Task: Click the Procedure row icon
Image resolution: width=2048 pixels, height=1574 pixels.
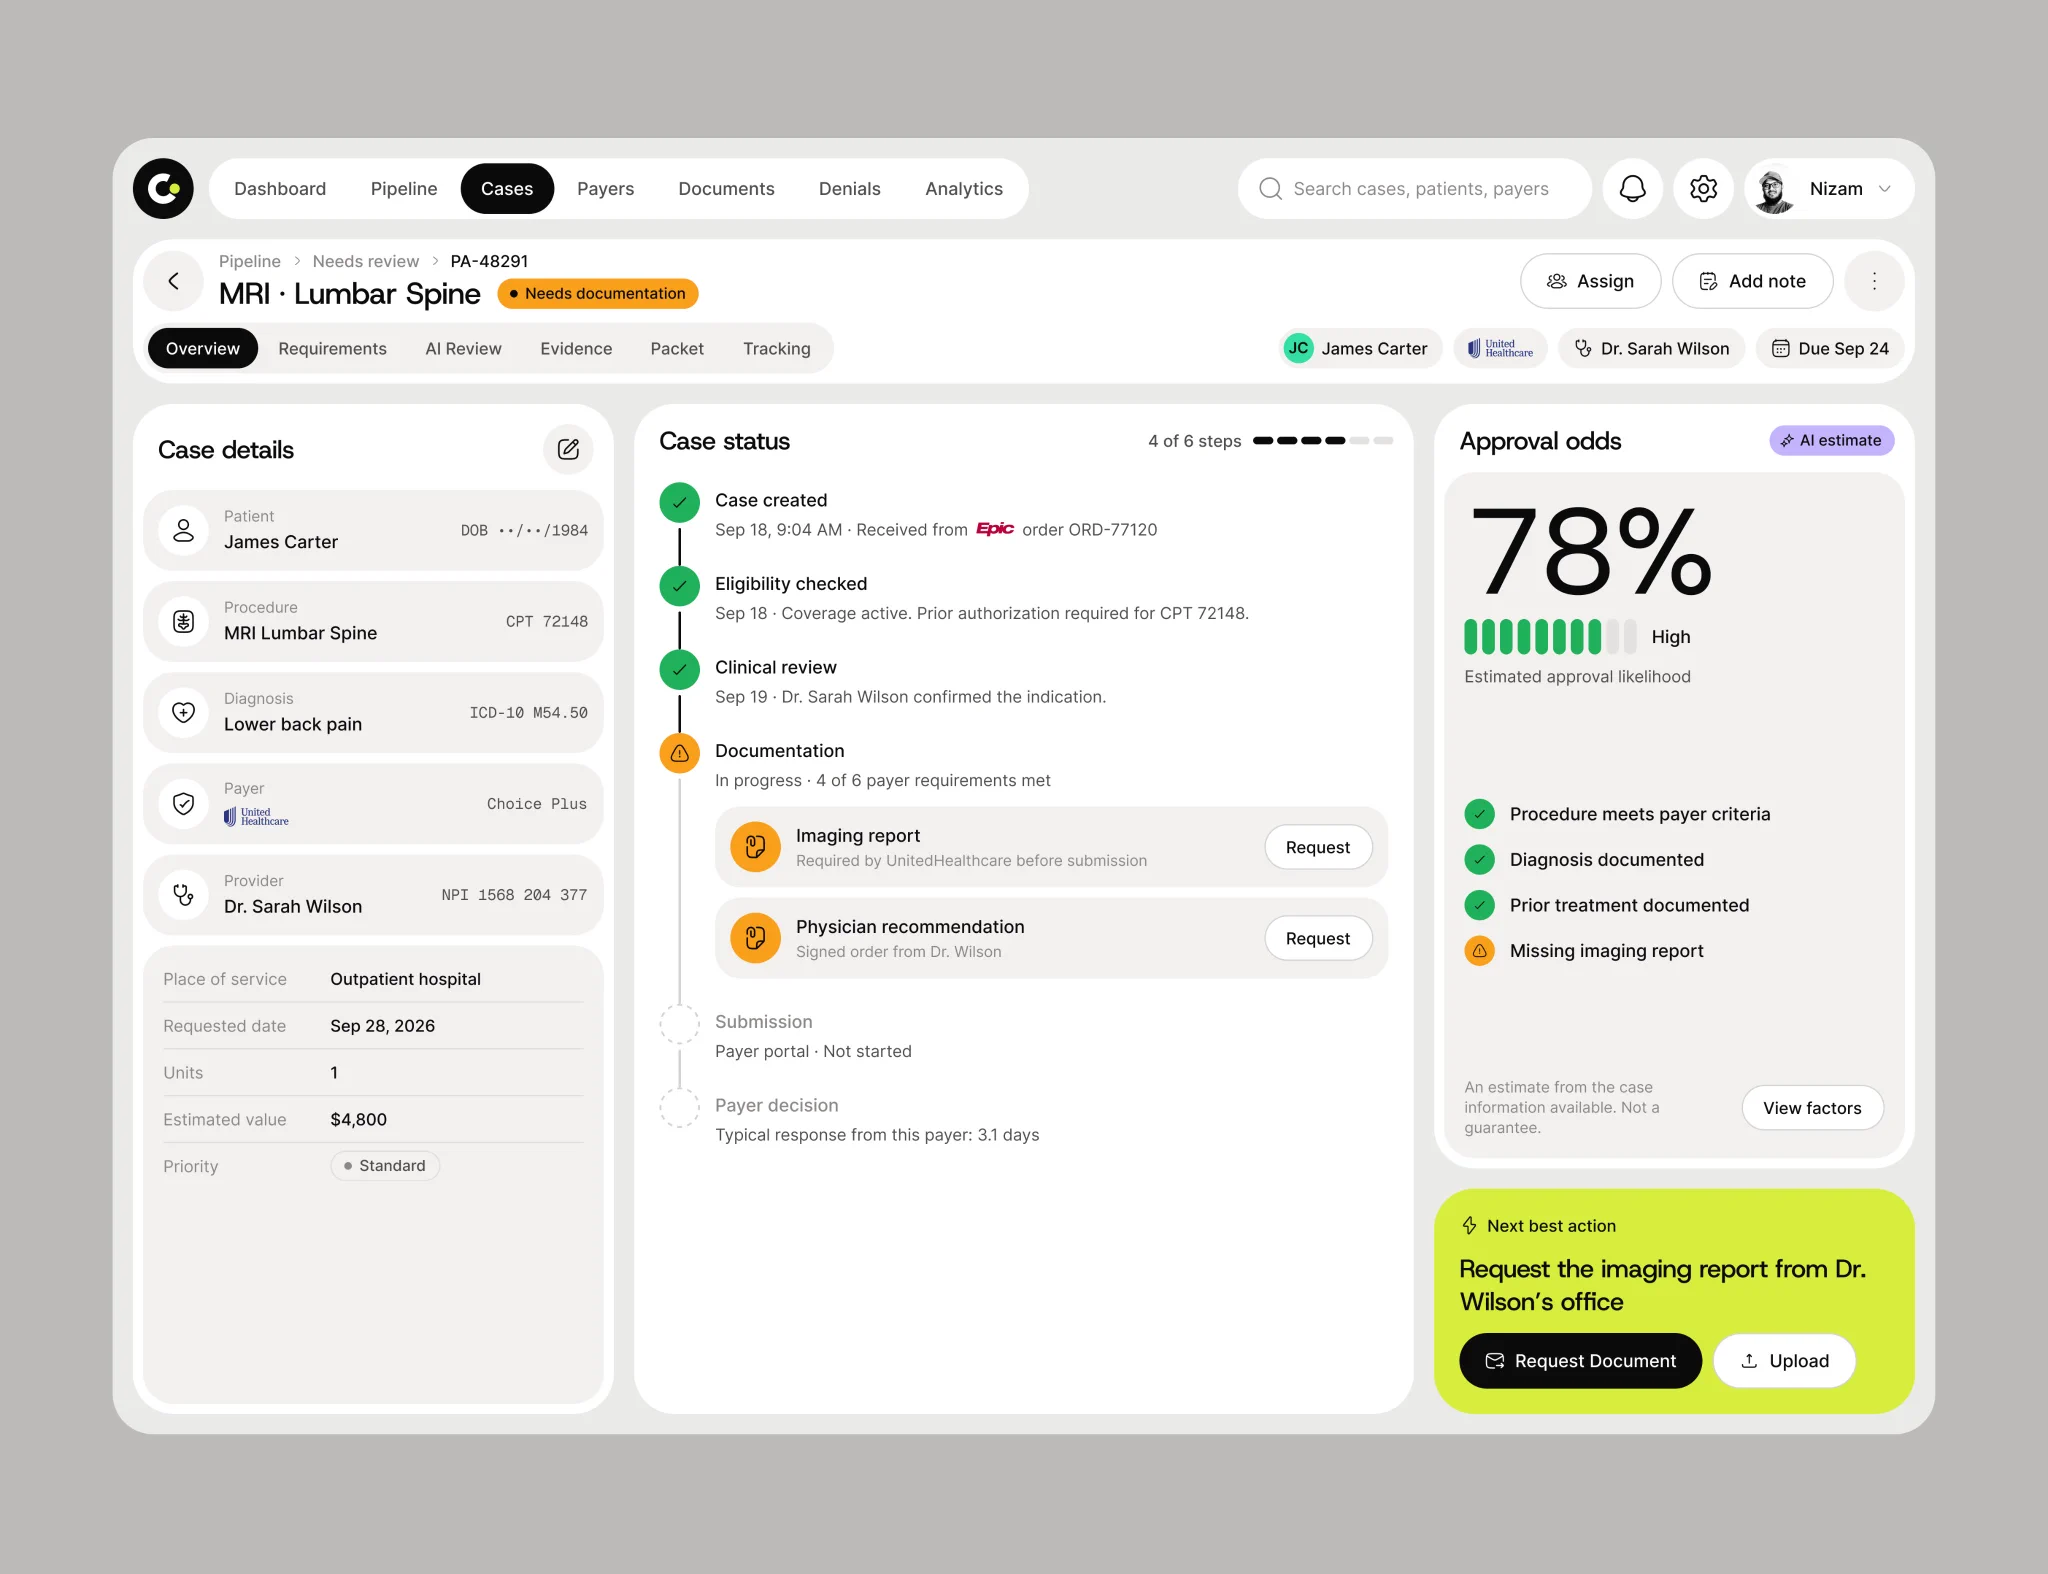Action: pyautogui.click(x=184, y=621)
